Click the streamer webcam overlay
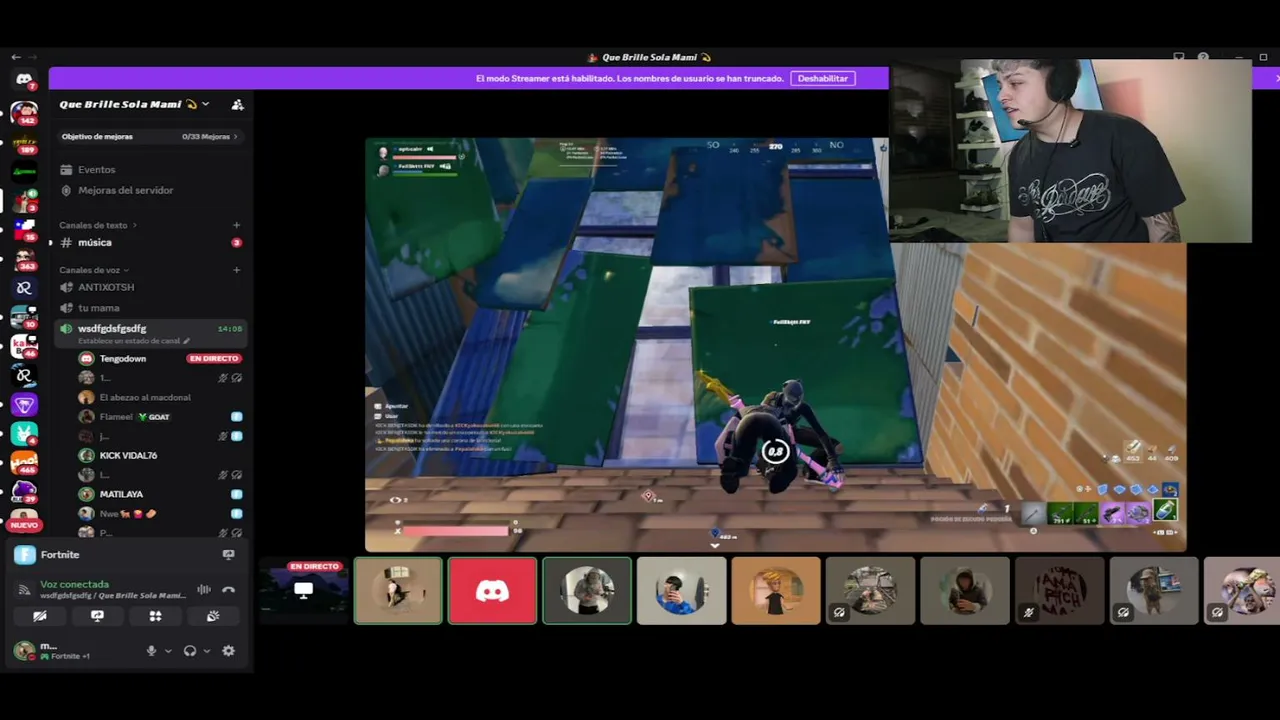The image size is (1280, 720). point(1070,151)
